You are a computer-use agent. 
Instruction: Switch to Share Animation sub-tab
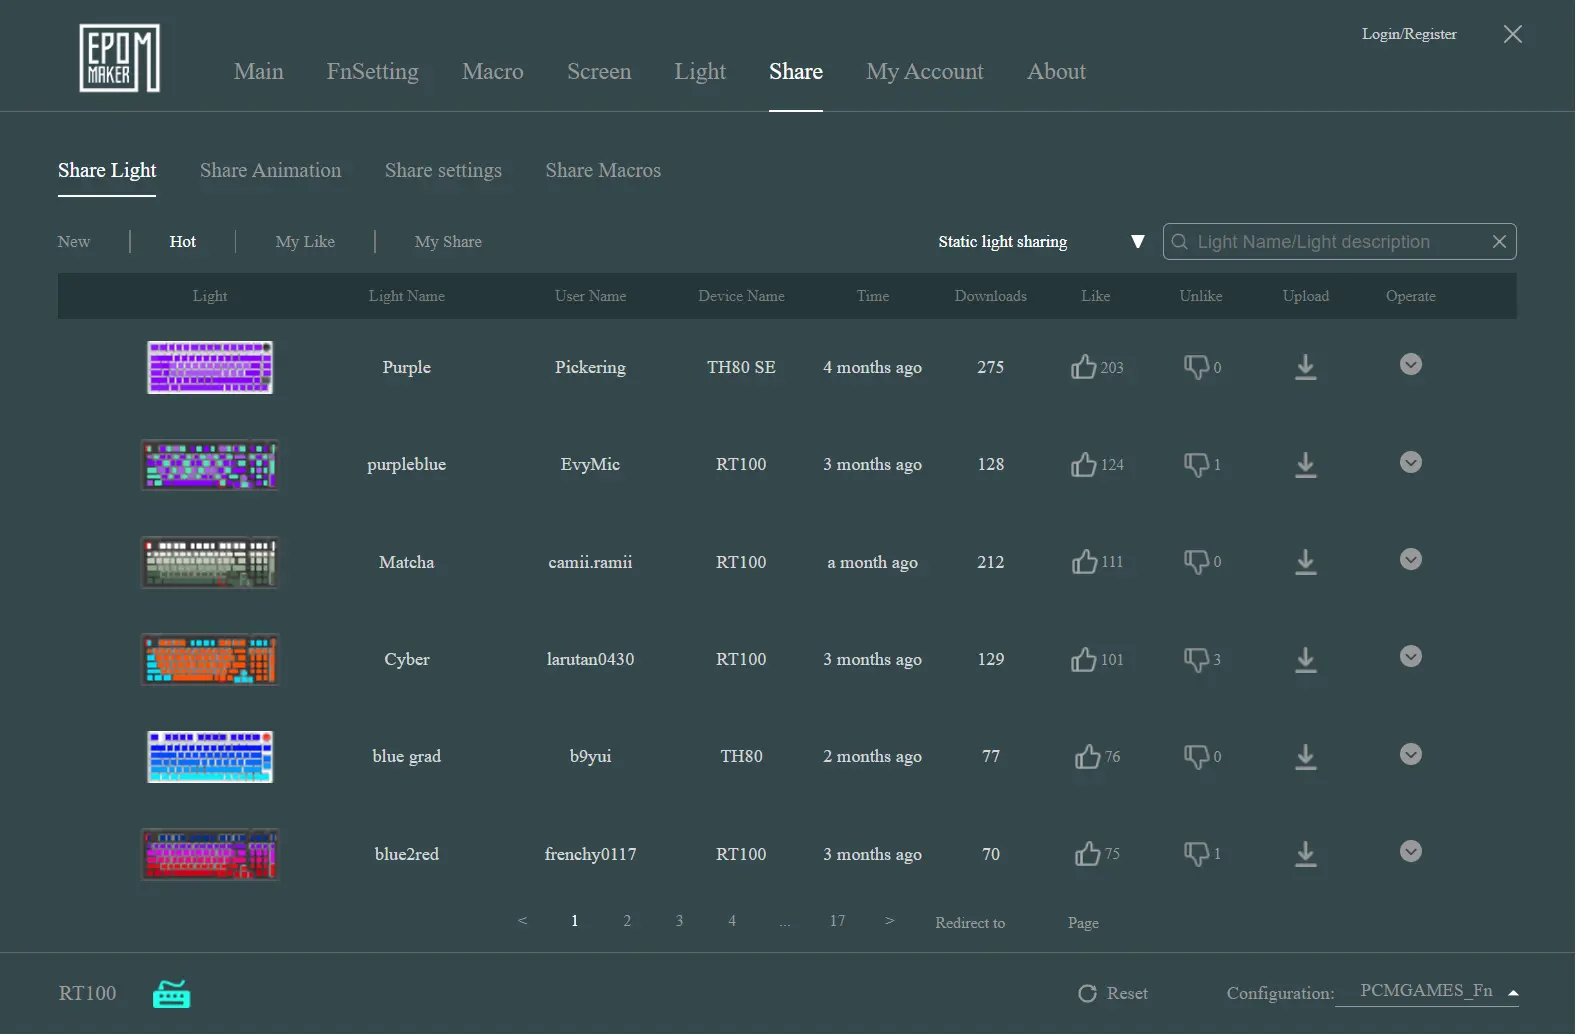271,170
